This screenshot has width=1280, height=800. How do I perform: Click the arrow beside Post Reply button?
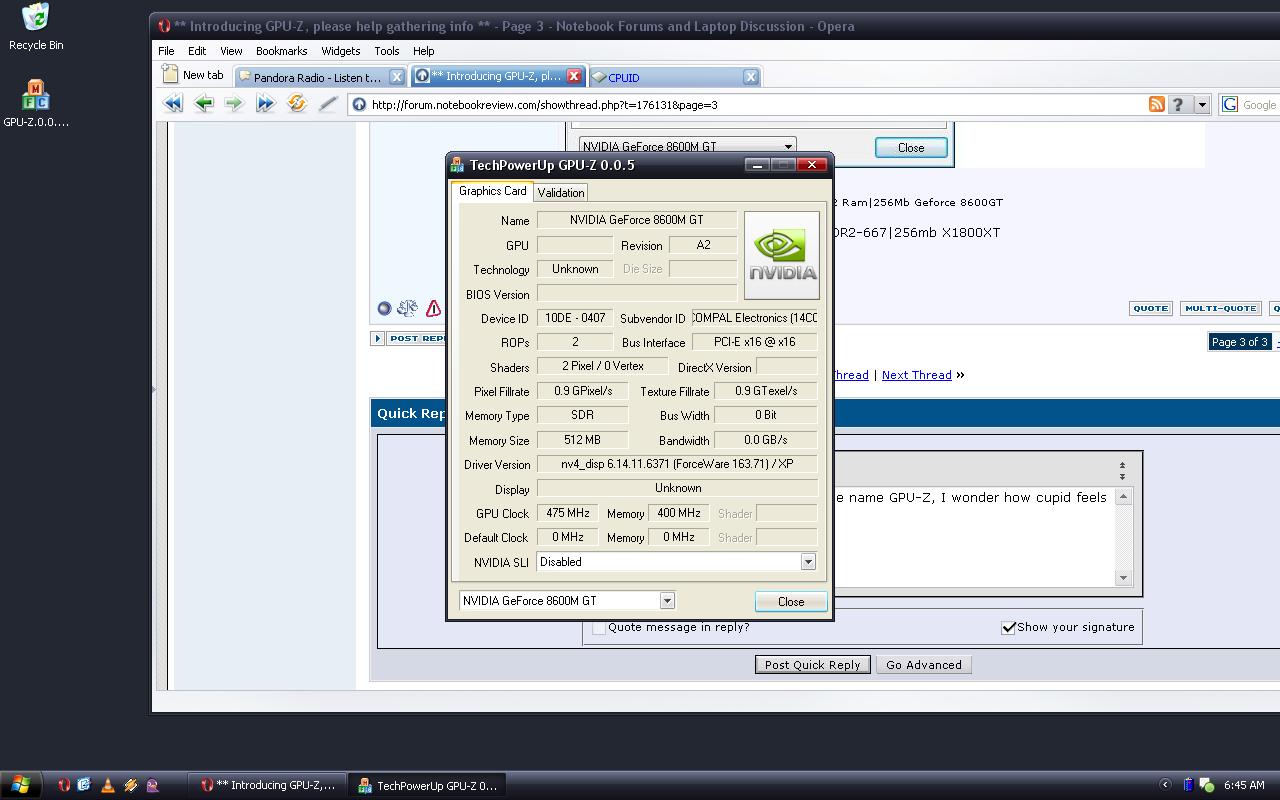click(377, 338)
